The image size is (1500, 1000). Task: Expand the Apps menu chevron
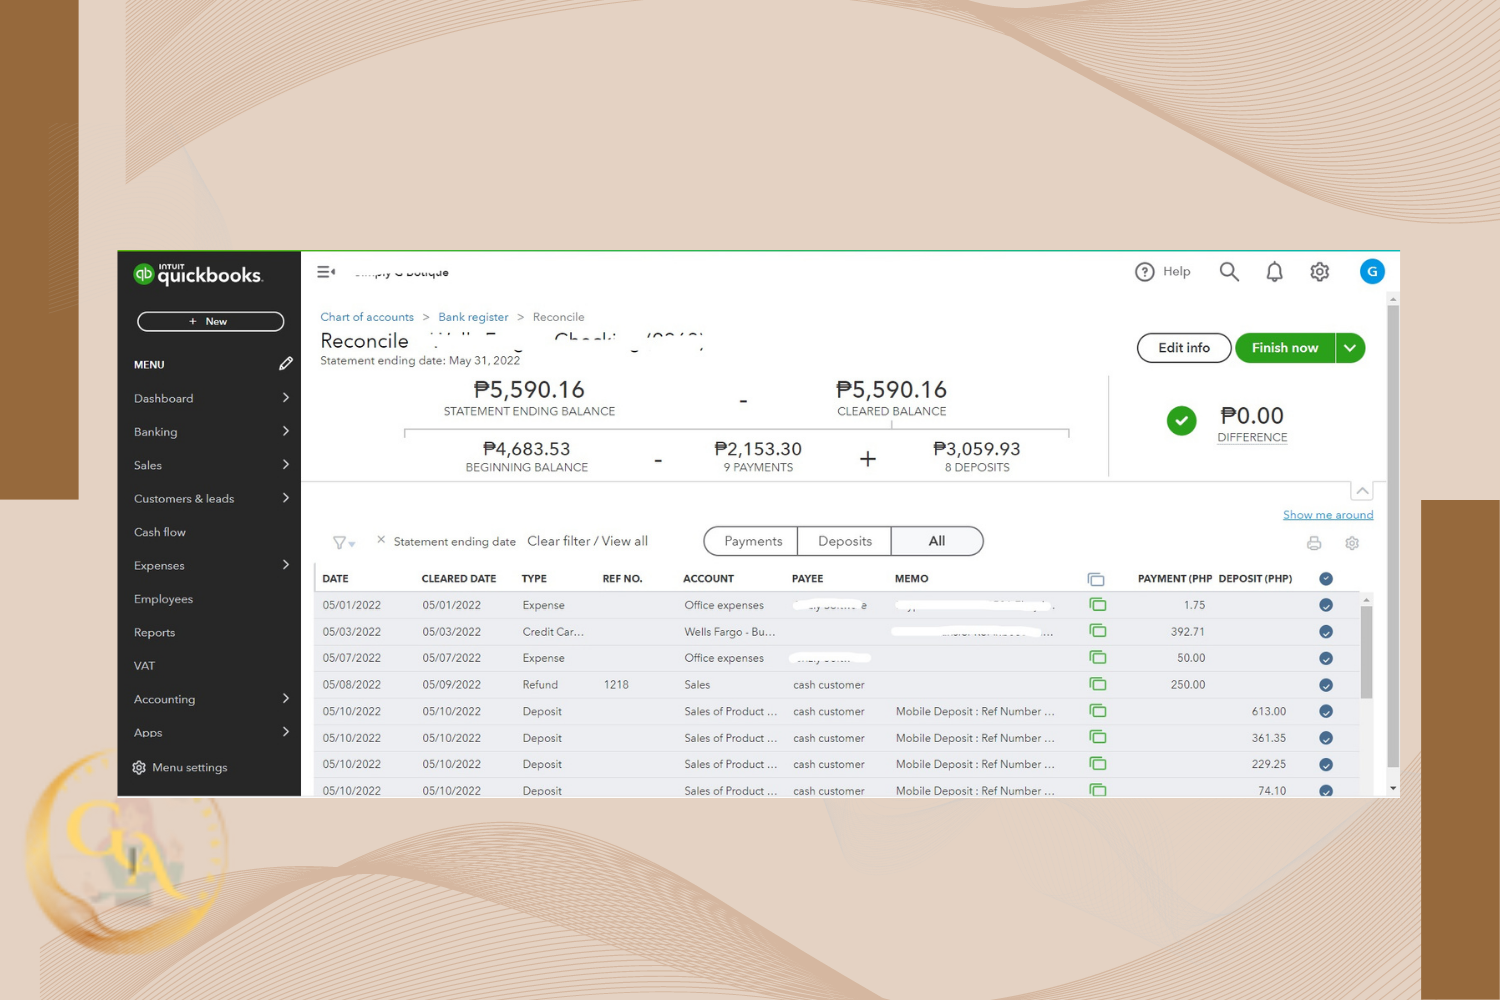286,732
